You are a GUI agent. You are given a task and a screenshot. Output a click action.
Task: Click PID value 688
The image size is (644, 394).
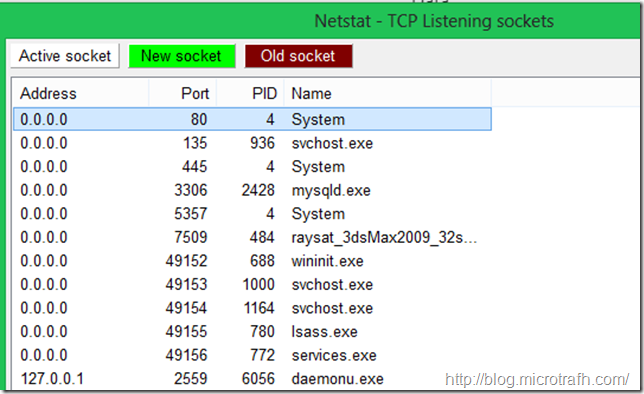262,261
